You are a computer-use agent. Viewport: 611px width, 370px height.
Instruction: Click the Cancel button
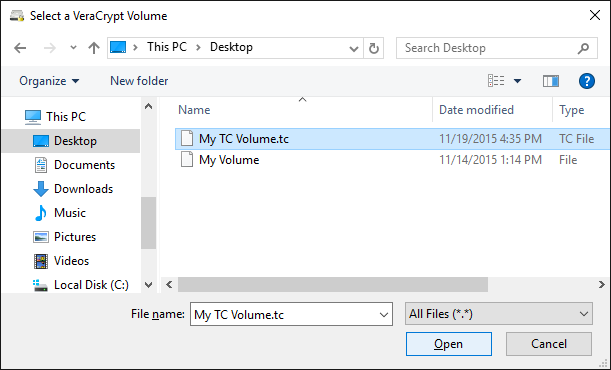(549, 344)
